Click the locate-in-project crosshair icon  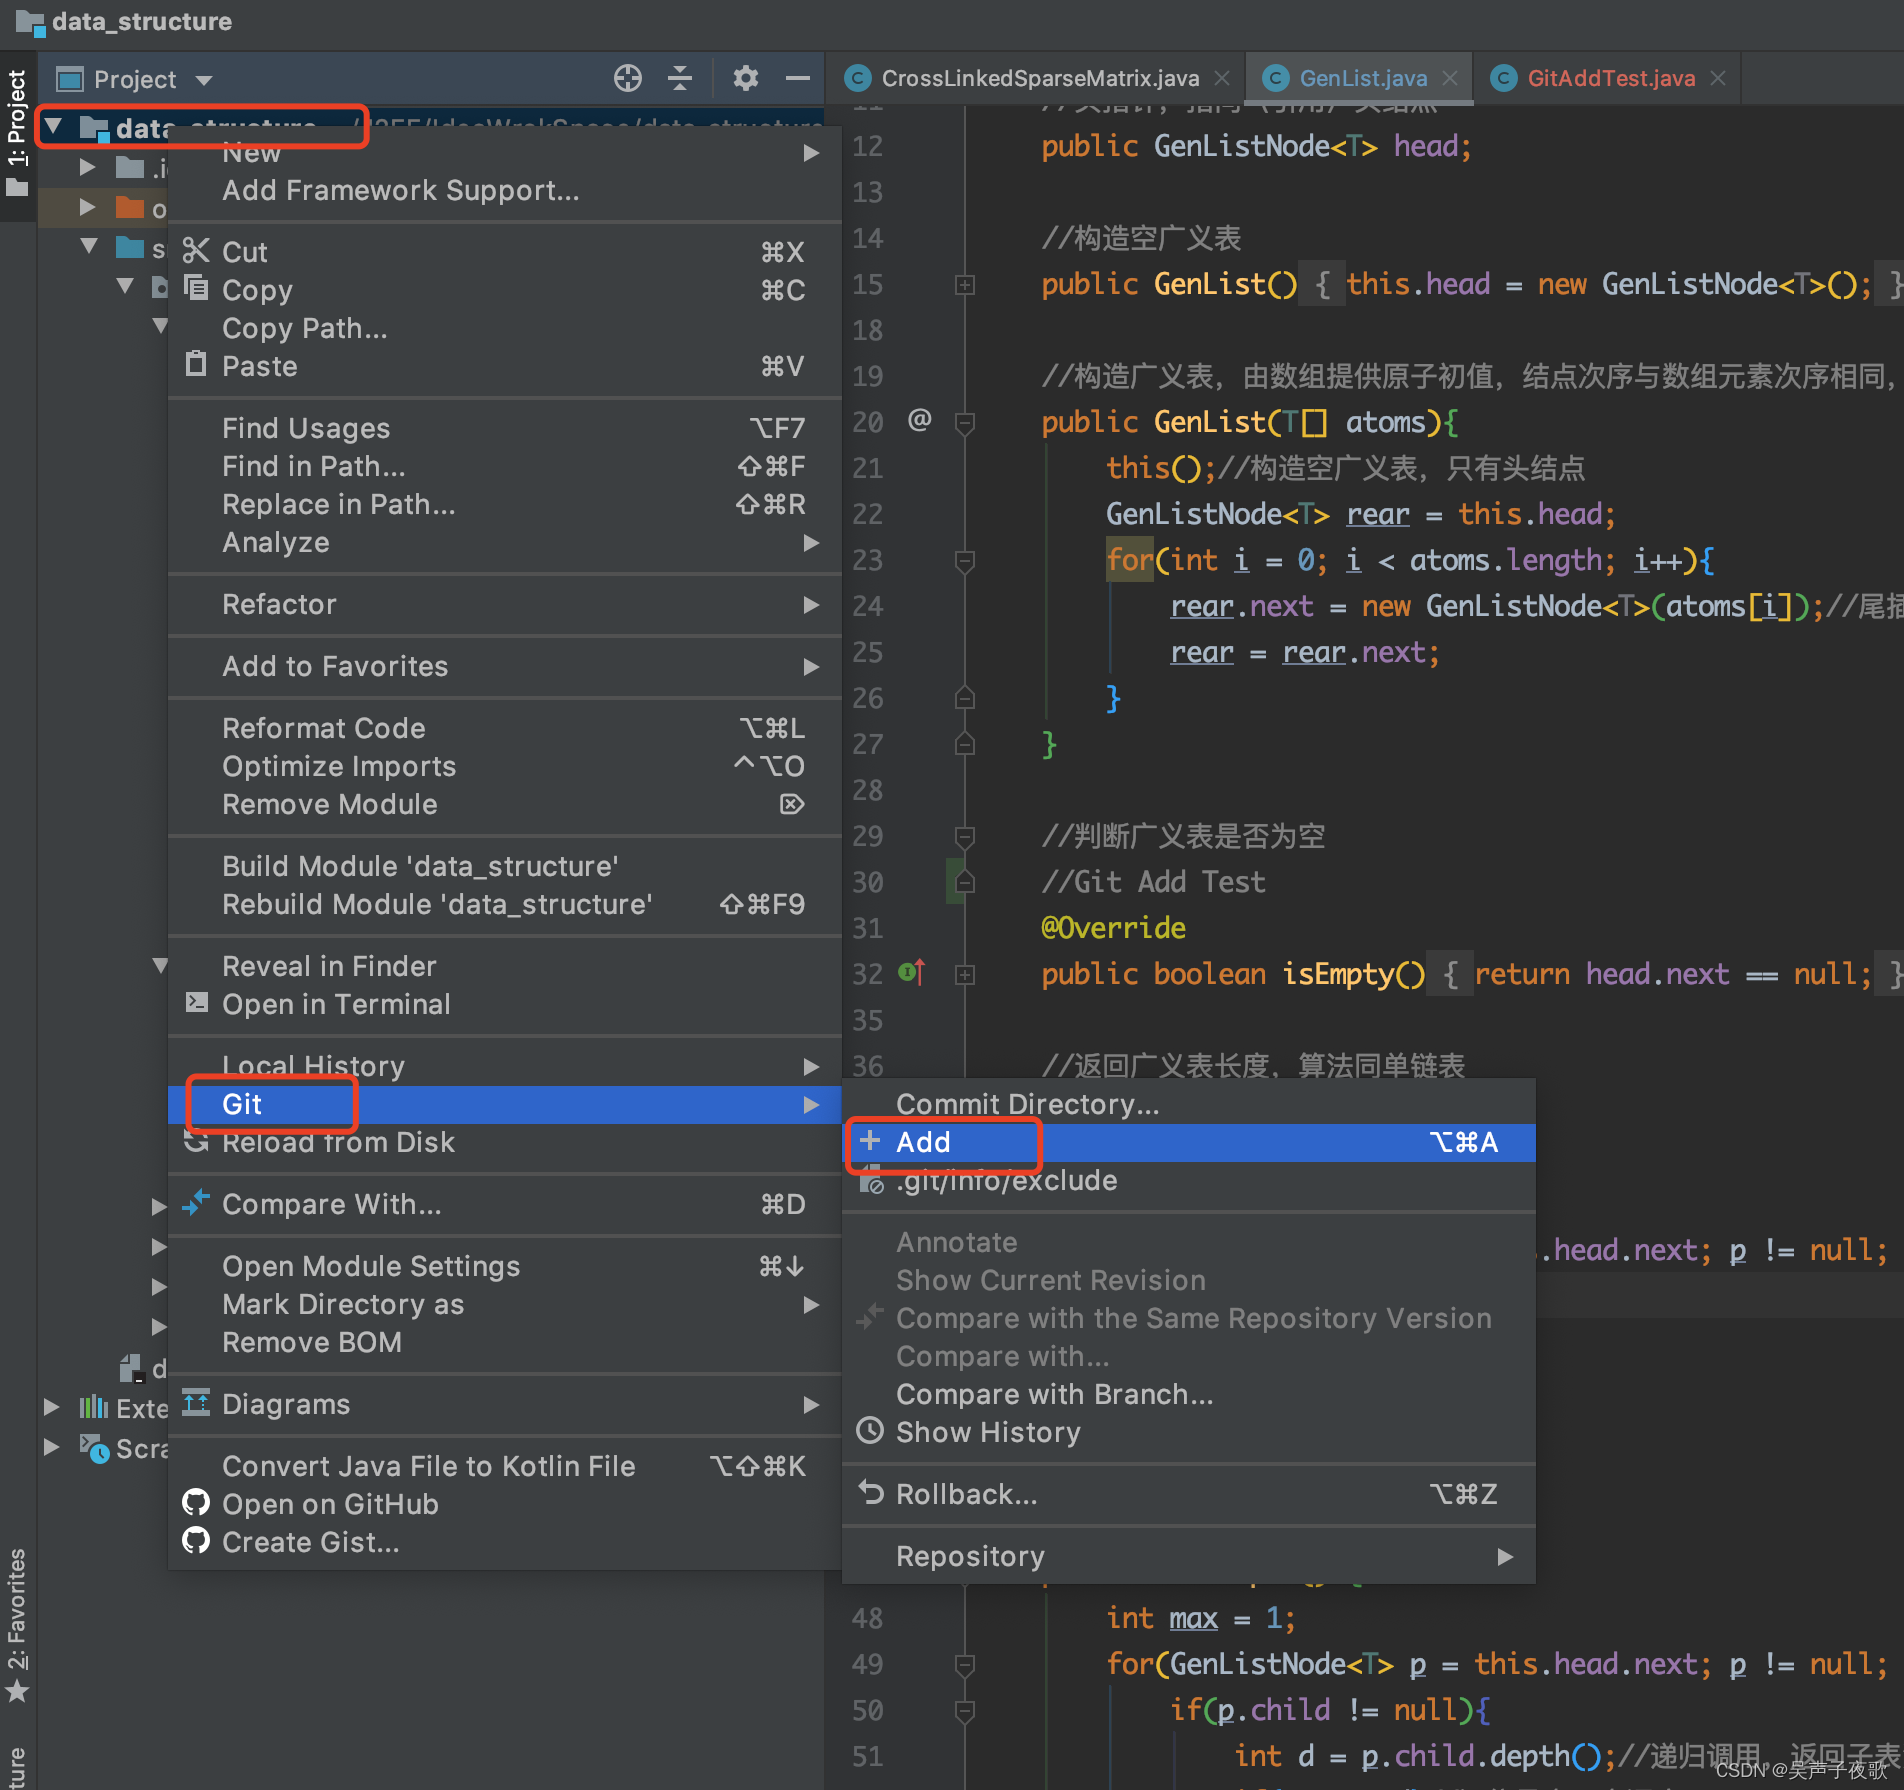click(x=627, y=78)
